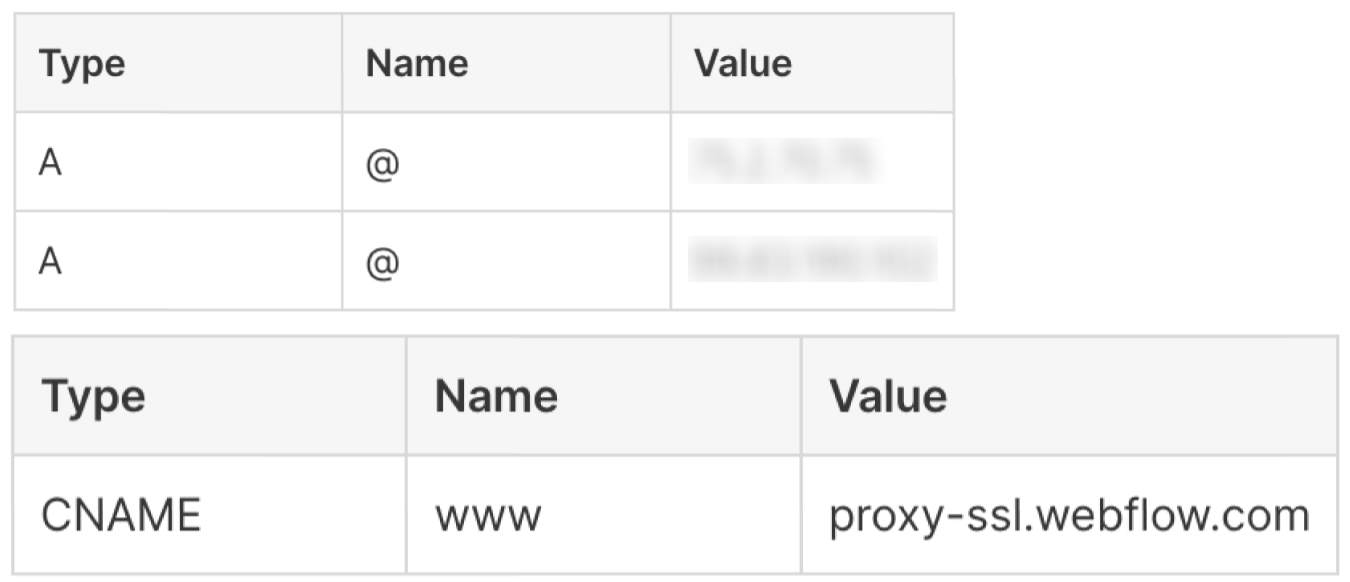
Task: Click the black redacted rectangle
Action: [1157, 160]
